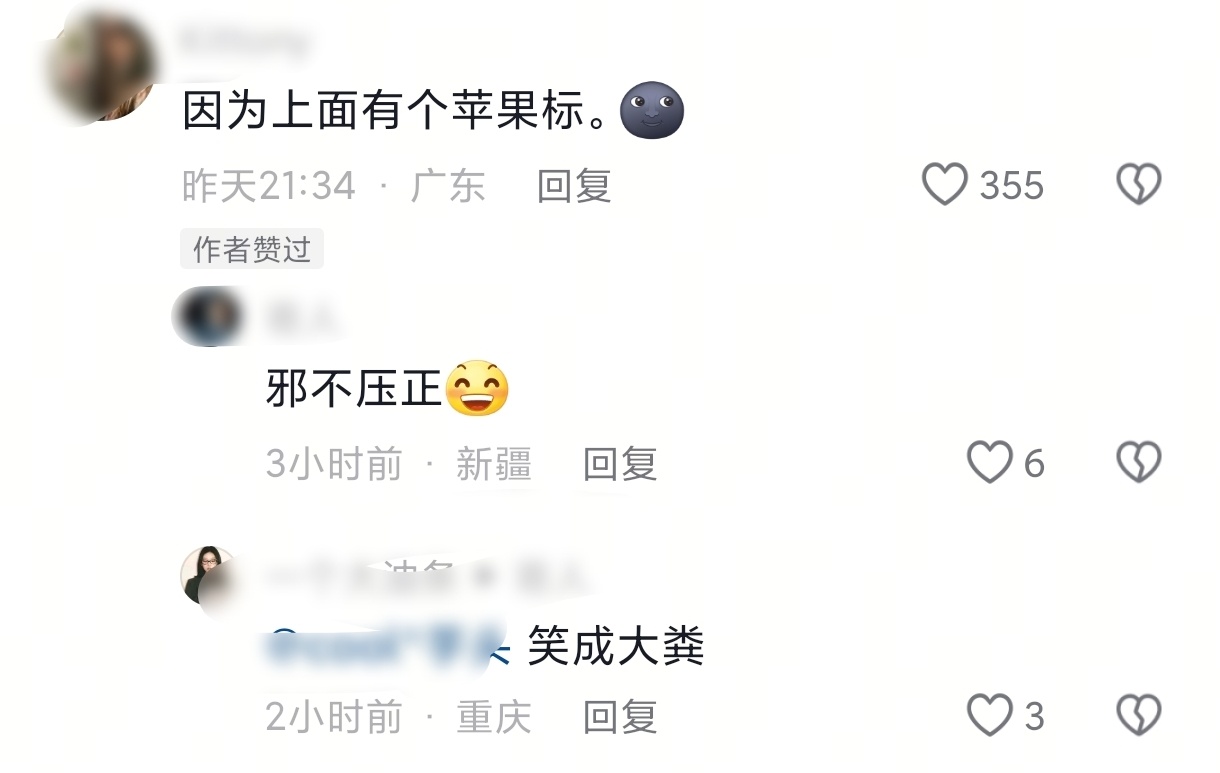Reply to the 新疆 comment via 回复
The image size is (1220, 773).
coord(620,464)
